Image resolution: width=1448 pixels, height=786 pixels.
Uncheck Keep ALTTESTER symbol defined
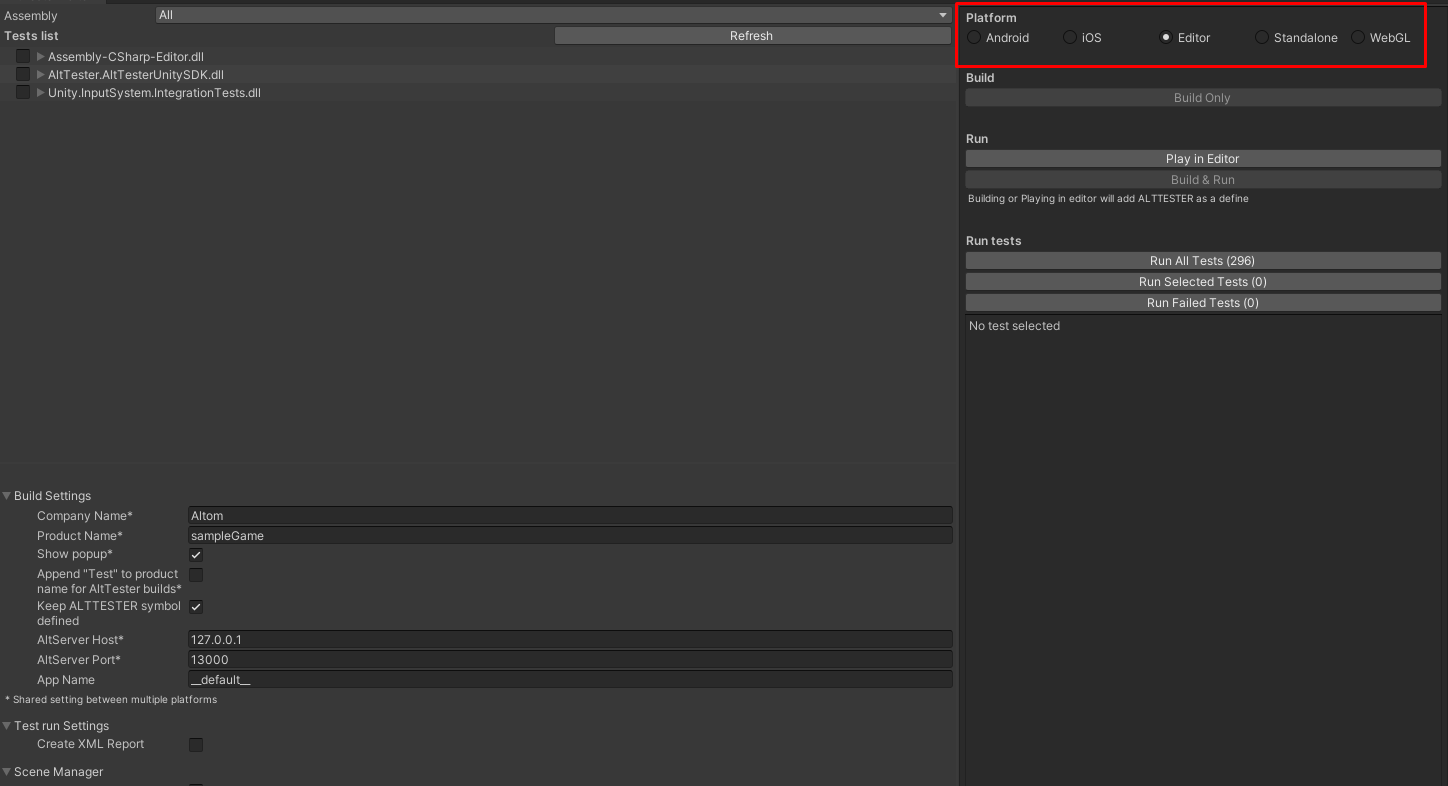(196, 606)
